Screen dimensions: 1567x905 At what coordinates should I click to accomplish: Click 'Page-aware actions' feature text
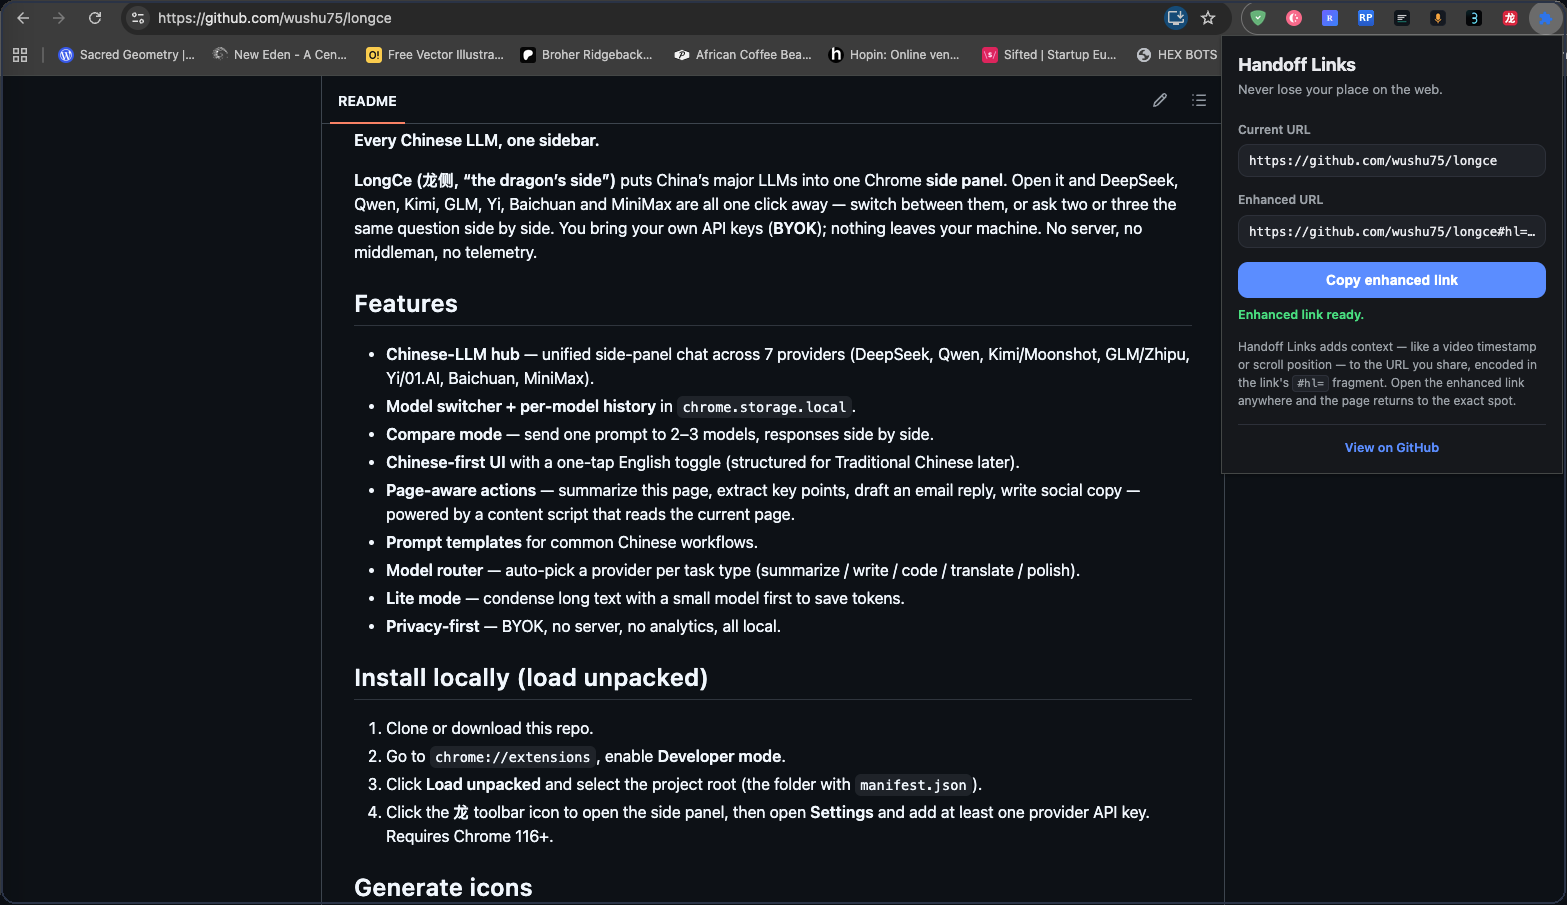[x=461, y=490]
